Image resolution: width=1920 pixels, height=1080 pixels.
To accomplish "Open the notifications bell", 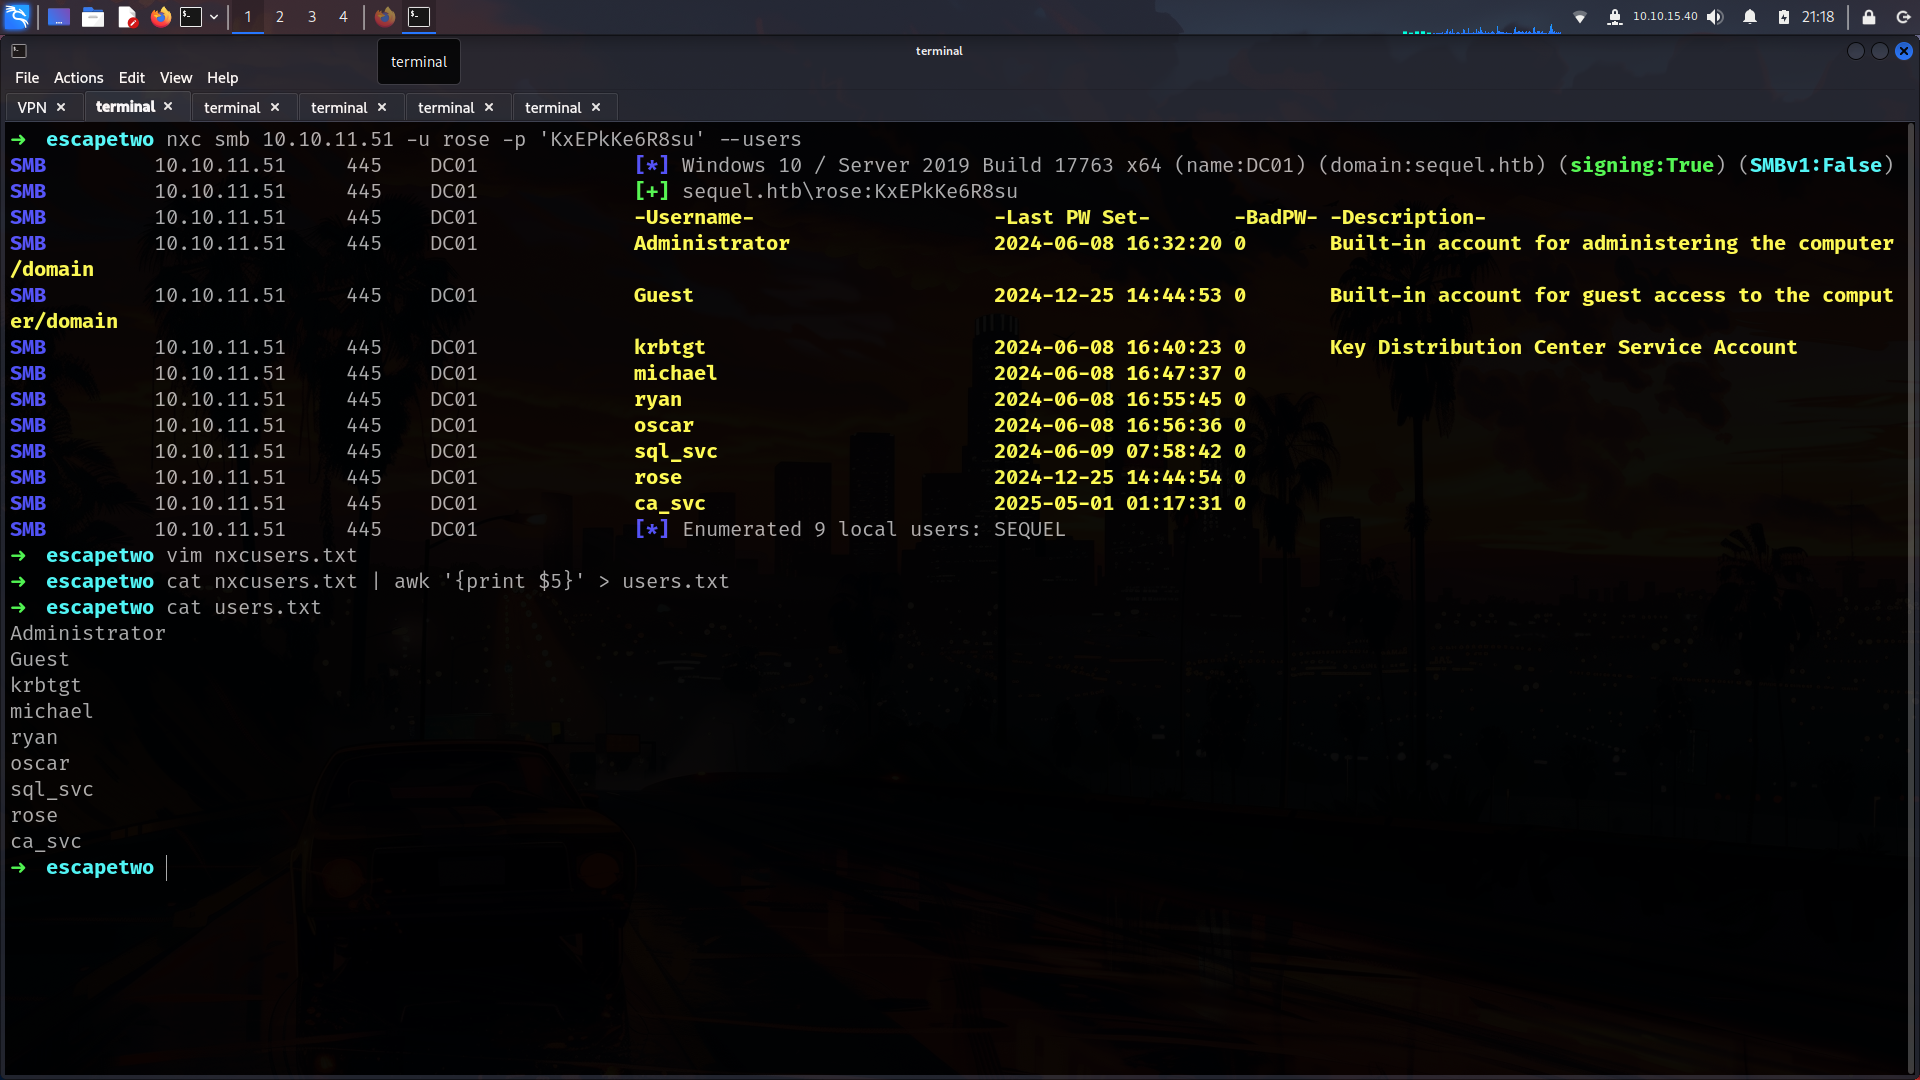I will click(x=1750, y=16).
